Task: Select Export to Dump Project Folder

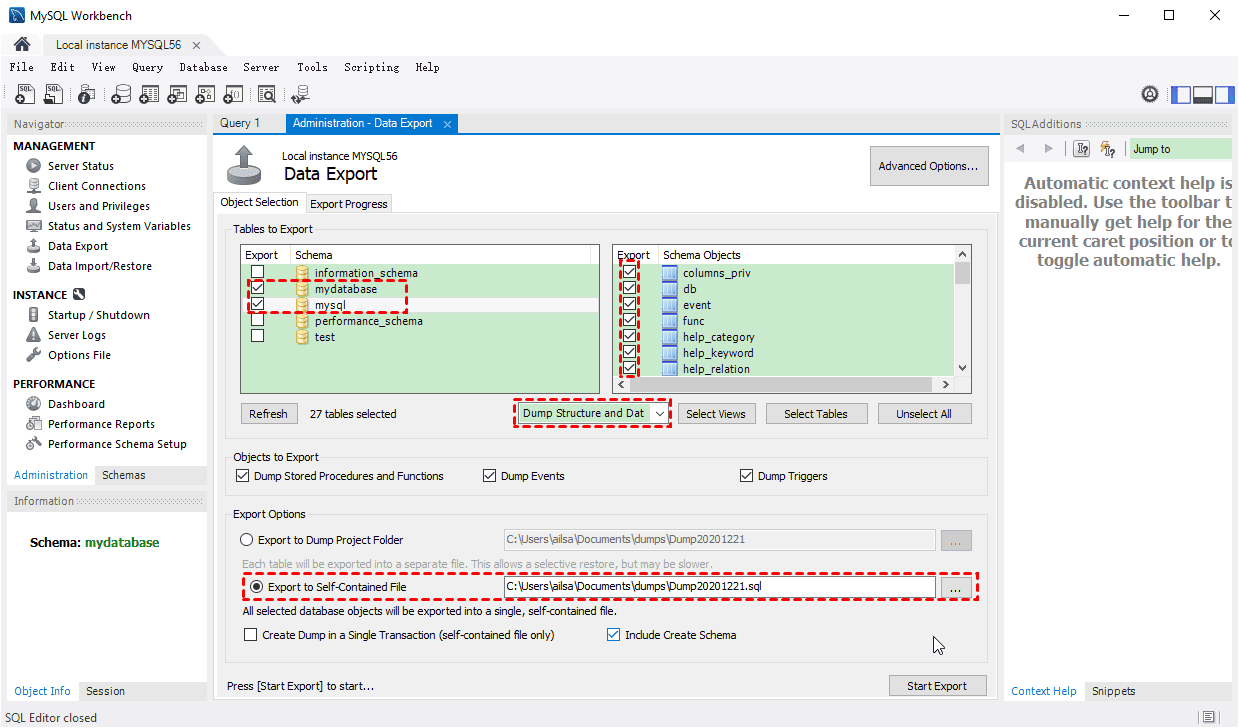Action: pyautogui.click(x=247, y=540)
